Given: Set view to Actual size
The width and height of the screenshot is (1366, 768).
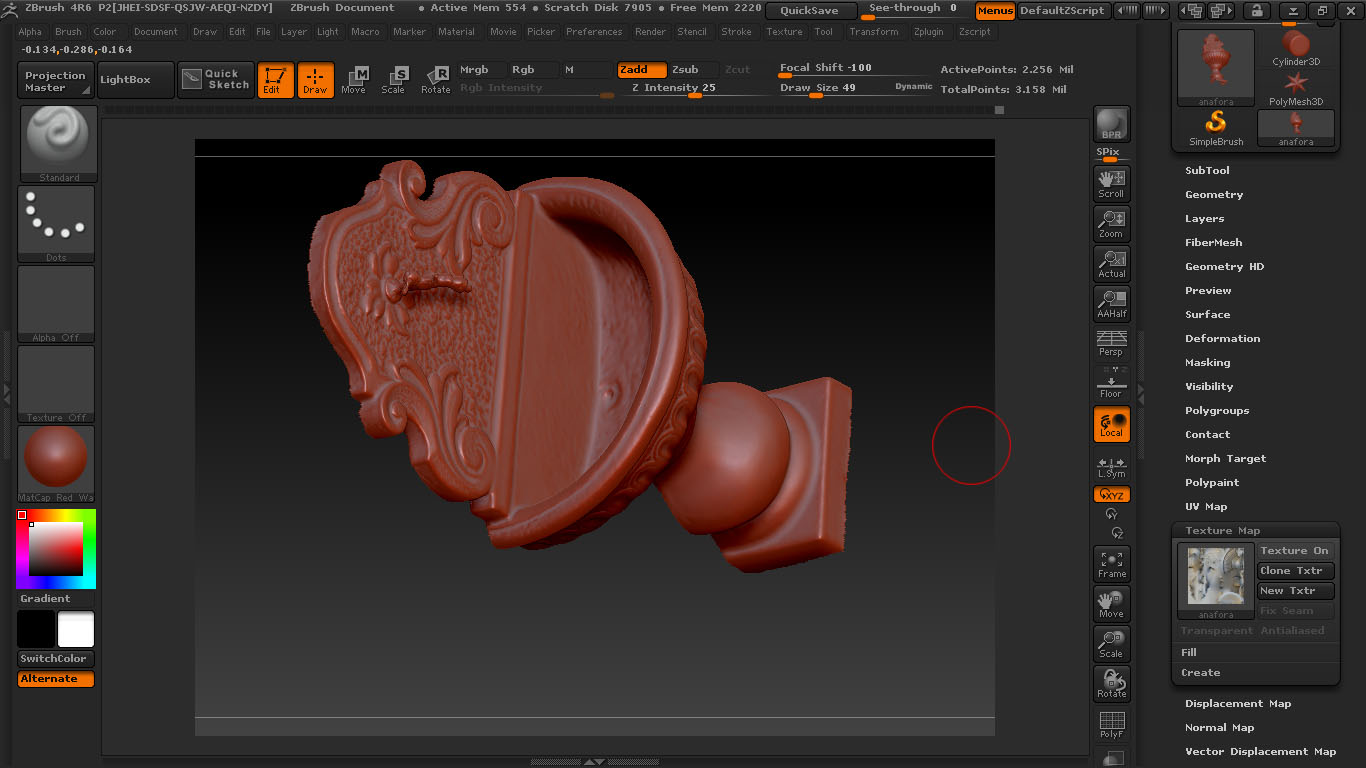Looking at the screenshot, I should pos(1111,264).
